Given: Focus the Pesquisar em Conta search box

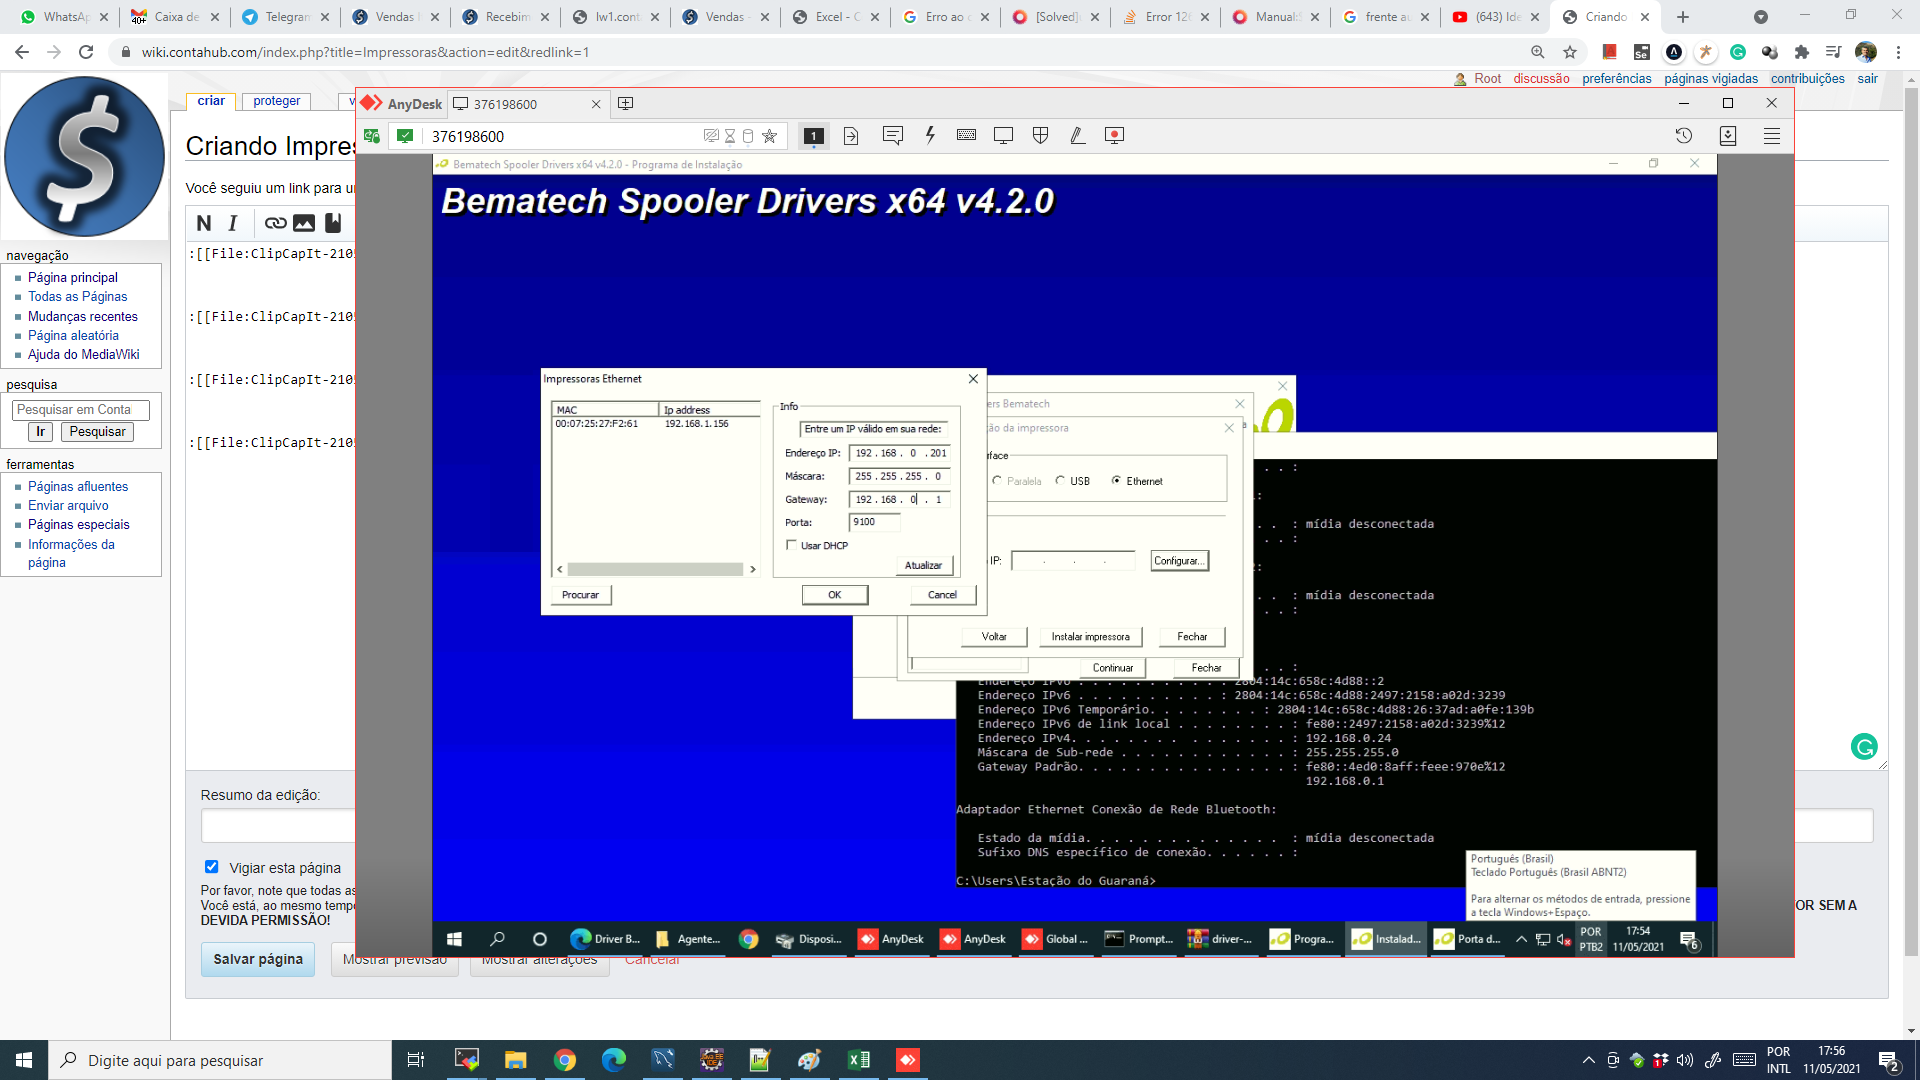Looking at the screenshot, I should (81, 410).
